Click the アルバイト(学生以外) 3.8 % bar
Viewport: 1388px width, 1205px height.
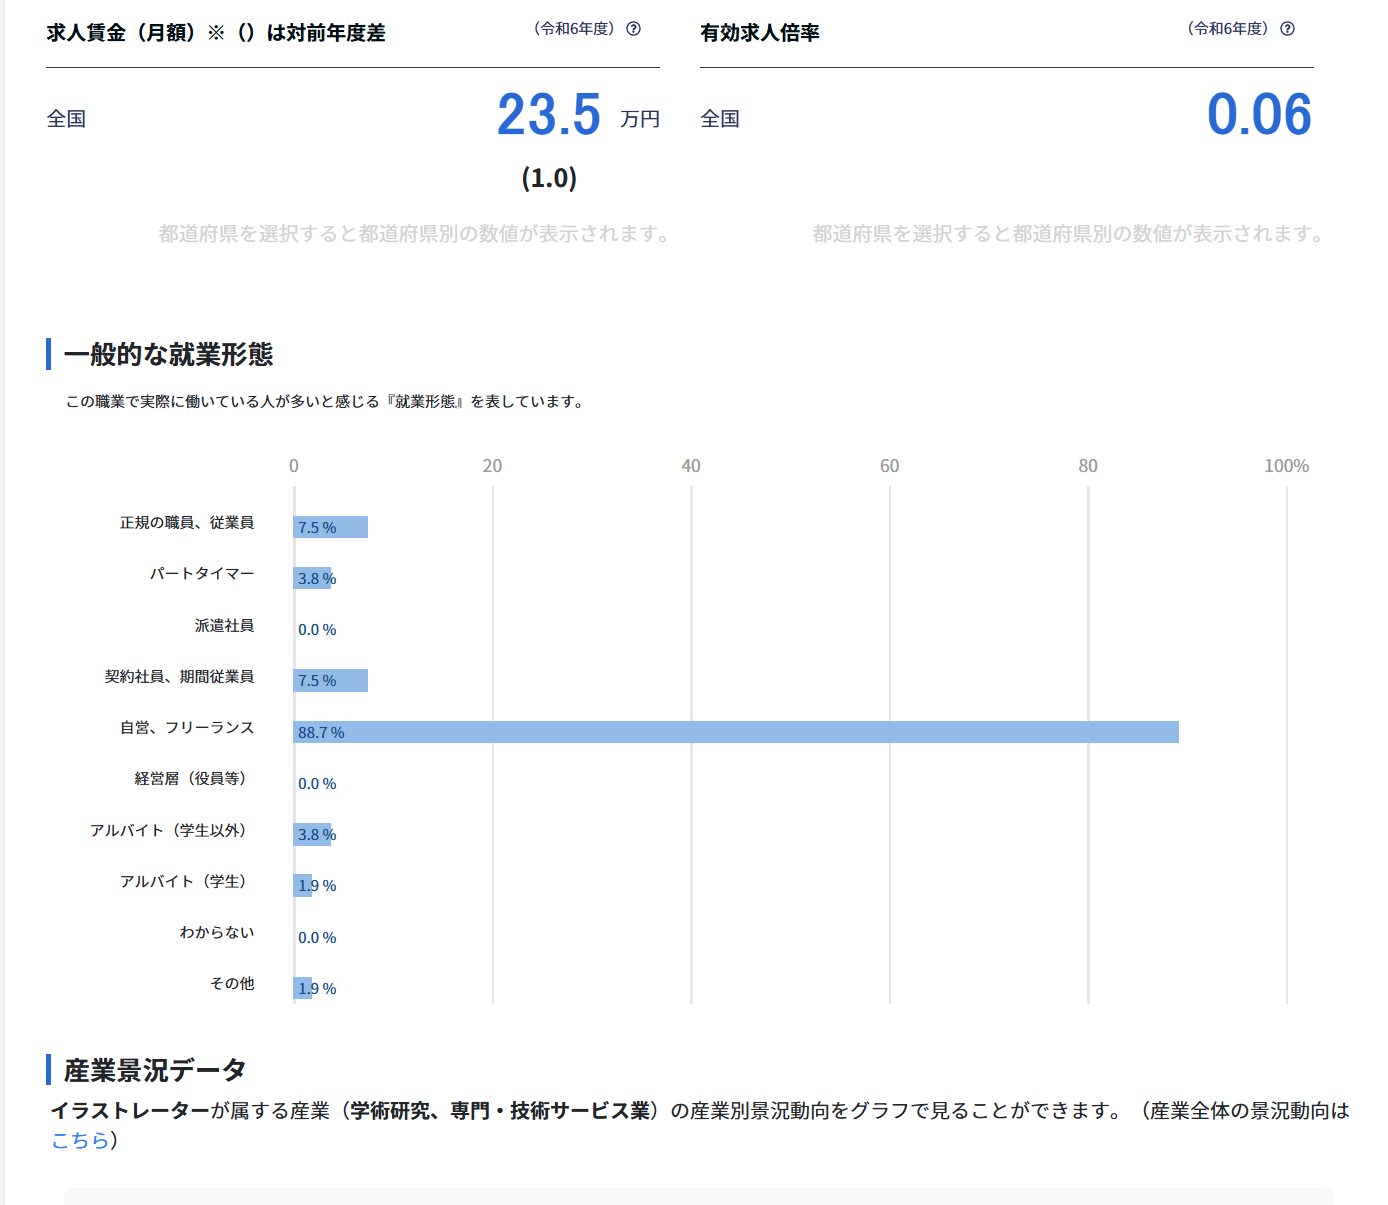point(312,835)
